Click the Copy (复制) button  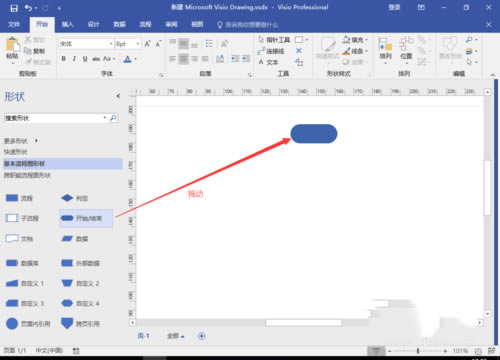(x=35, y=51)
